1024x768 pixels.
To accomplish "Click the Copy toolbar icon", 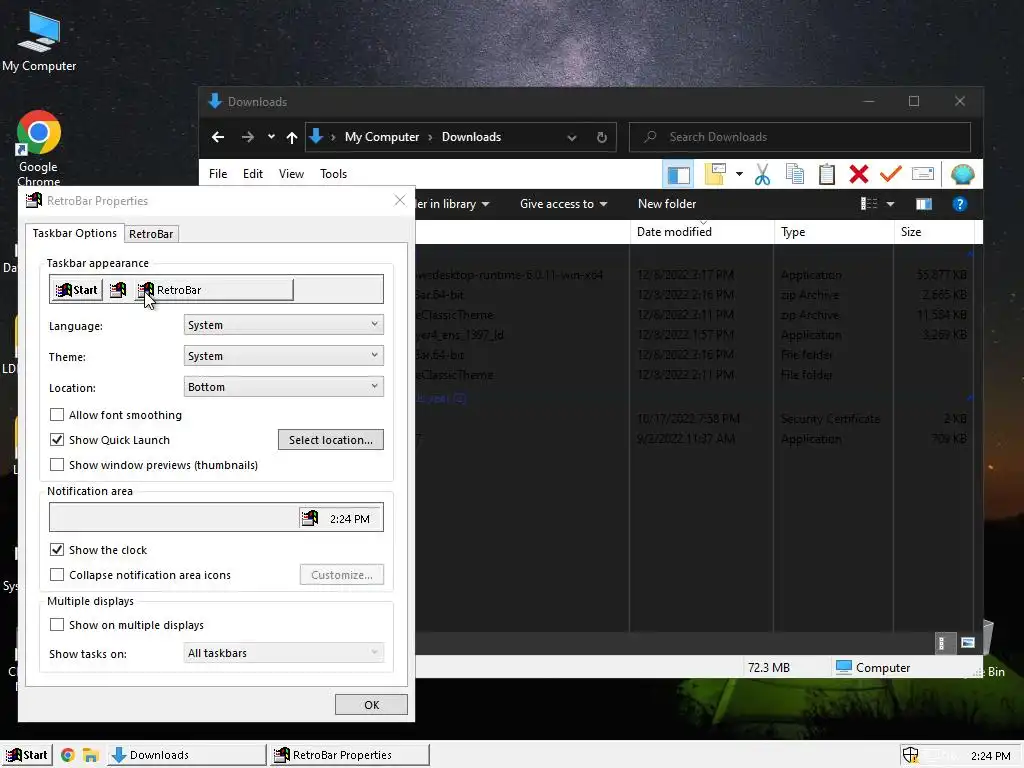I will pos(795,174).
